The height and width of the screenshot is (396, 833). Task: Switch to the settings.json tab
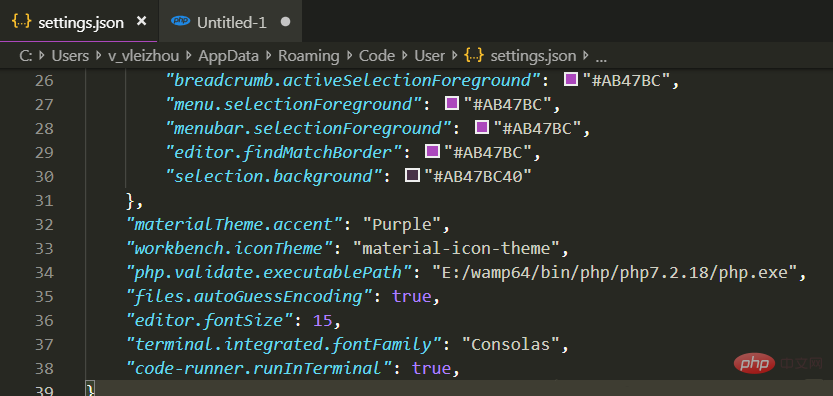[x=79, y=22]
